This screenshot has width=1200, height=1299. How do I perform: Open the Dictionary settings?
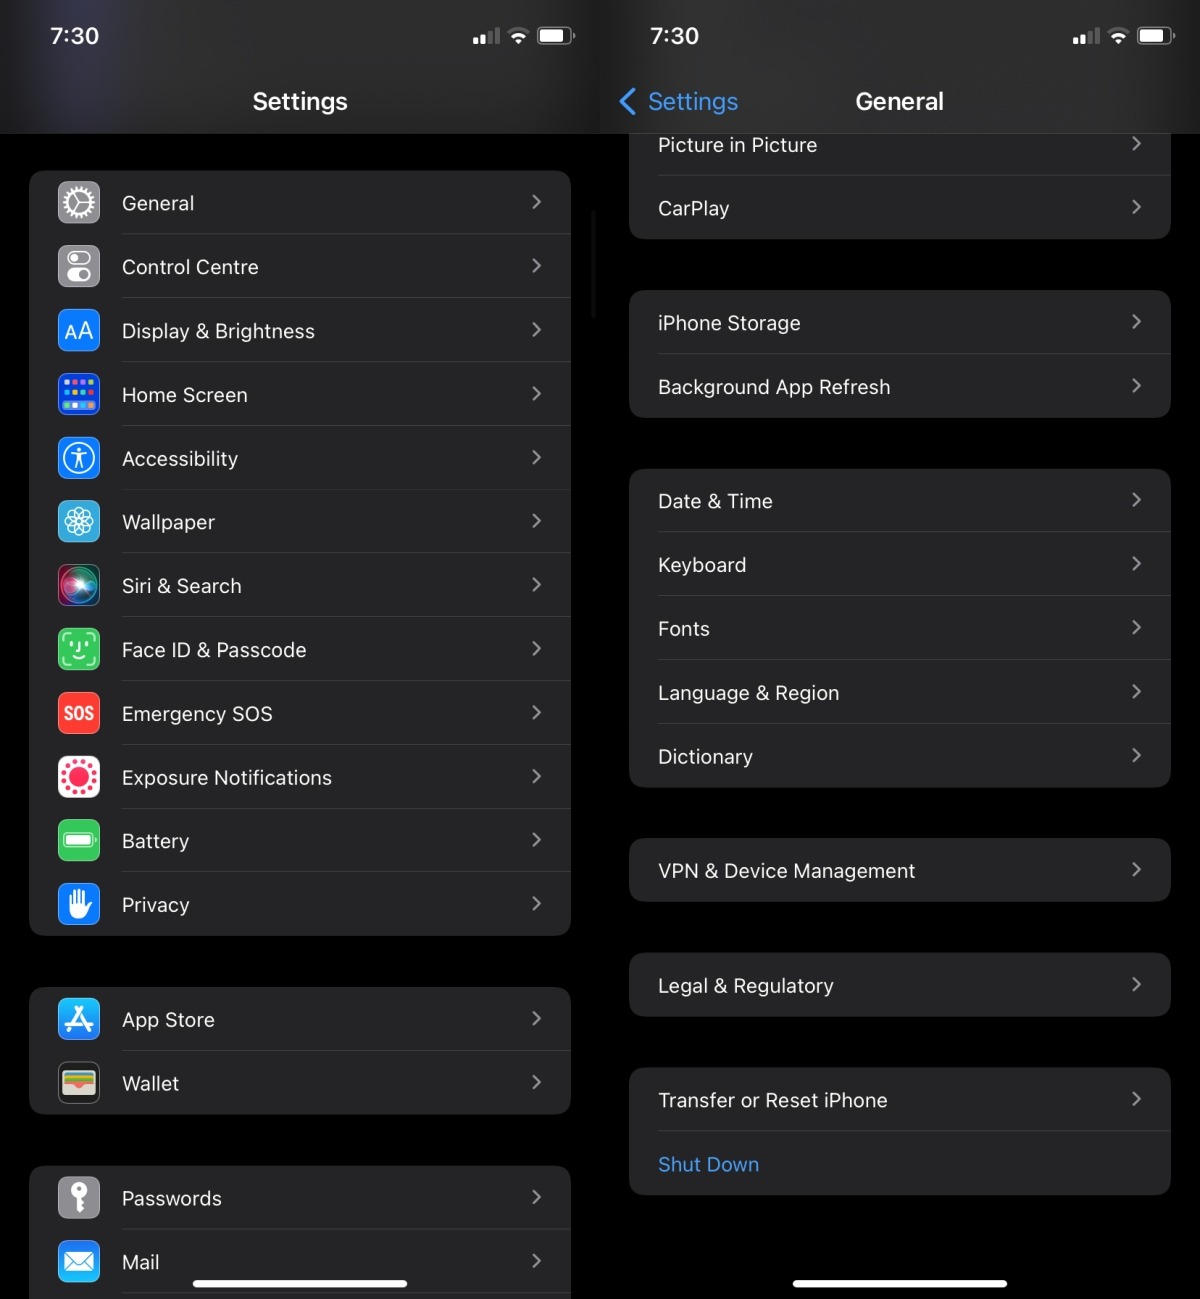[x=900, y=756]
